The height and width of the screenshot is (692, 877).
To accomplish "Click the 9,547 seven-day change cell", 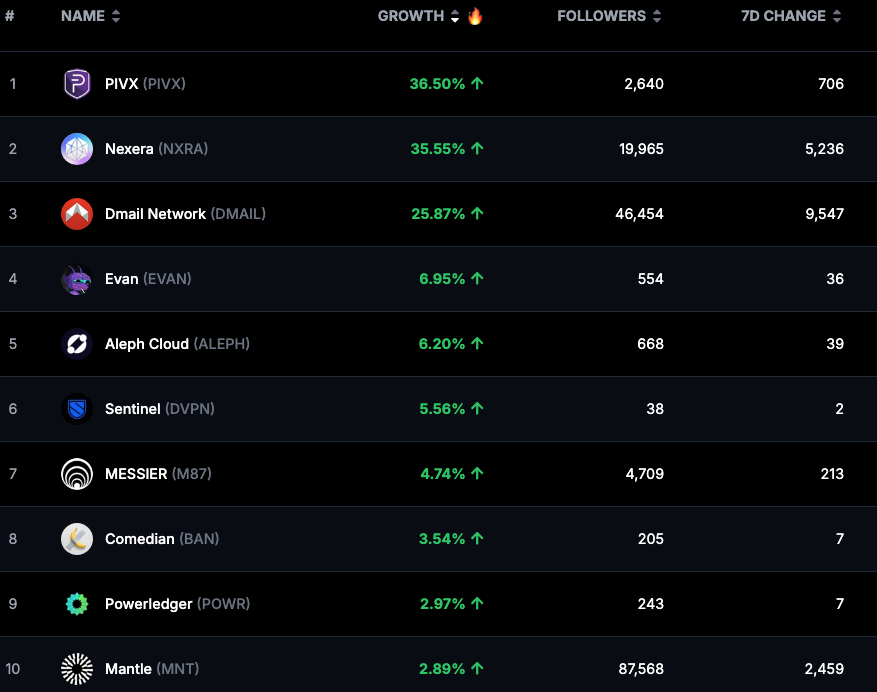I will (824, 214).
